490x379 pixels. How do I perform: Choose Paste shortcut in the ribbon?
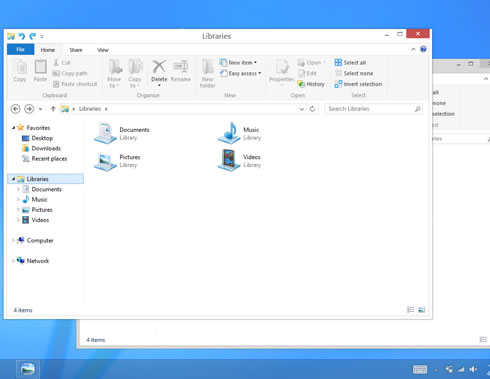pyautogui.click(x=75, y=84)
